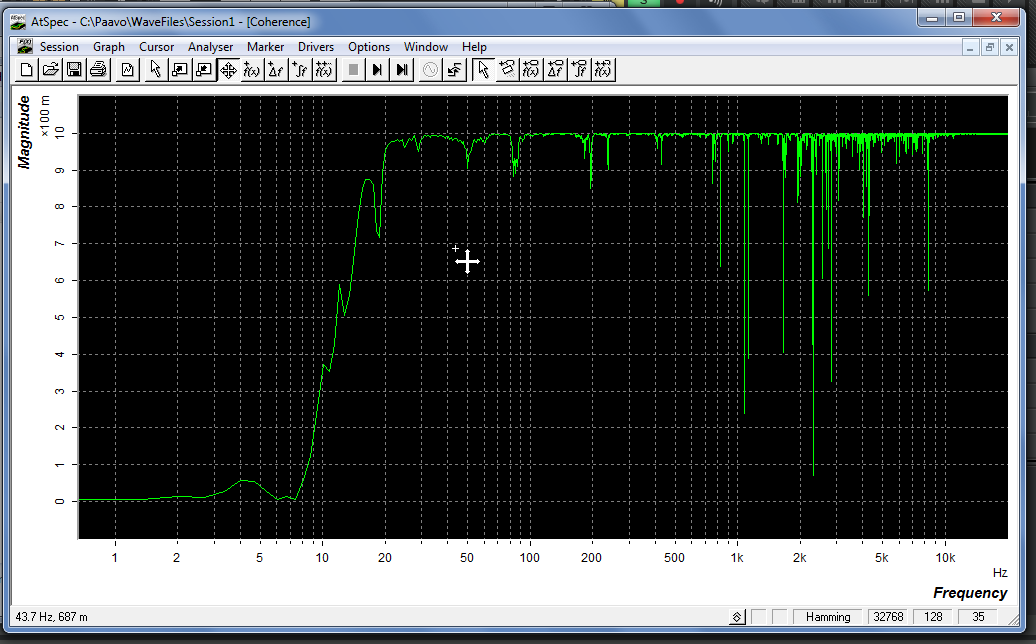This screenshot has height=644, width=1036.
Task: Open the Options menu
Action: click(x=369, y=47)
